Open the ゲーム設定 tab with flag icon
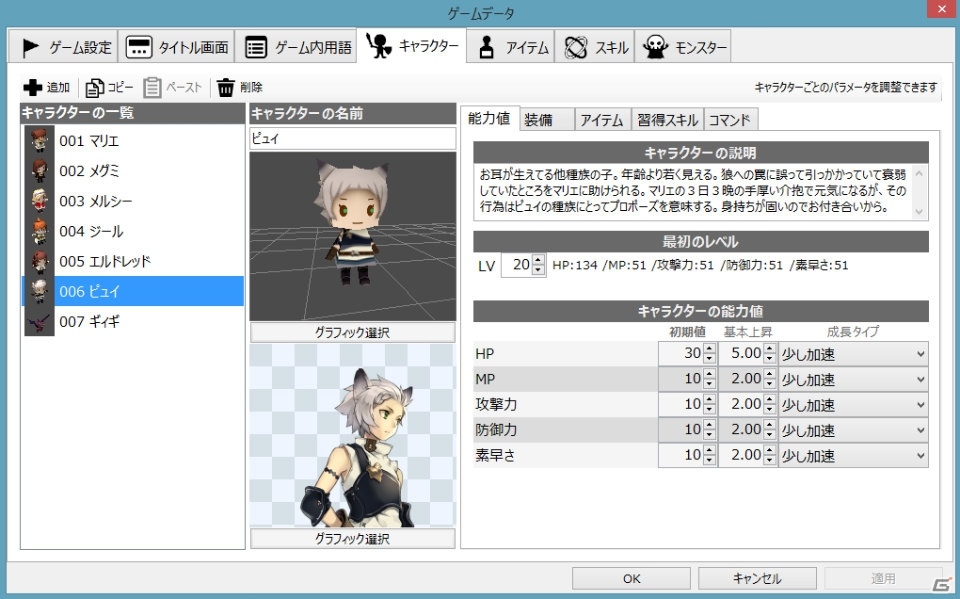This screenshot has height=599, width=960. [x=63, y=47]
